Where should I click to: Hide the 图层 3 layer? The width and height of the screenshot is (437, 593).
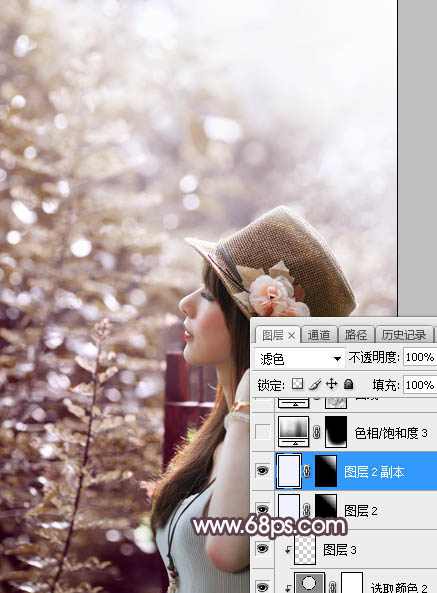click(262, 548)
